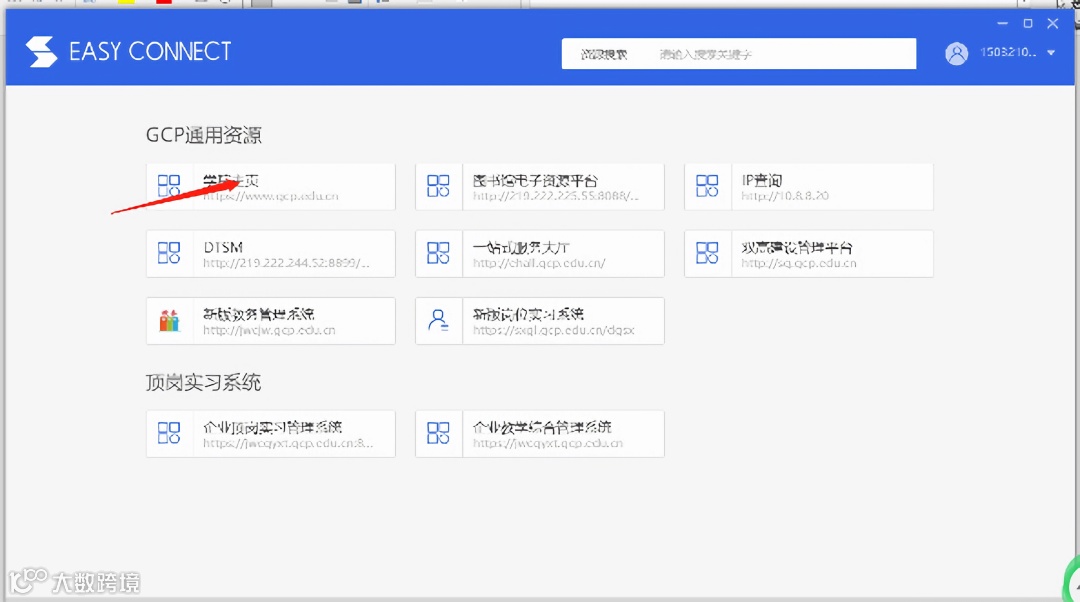
Task: Open the 图书馆电子资源平台 title link
Action: (x=535, y=180)
